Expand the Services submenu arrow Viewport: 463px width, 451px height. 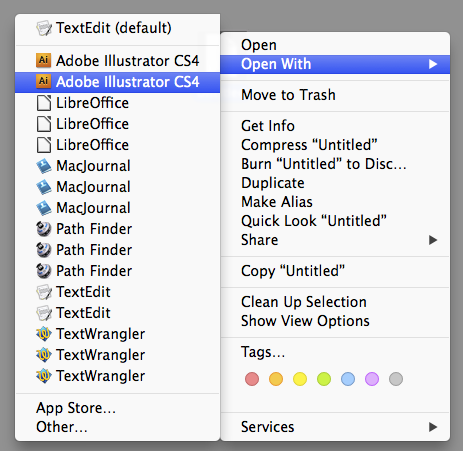[x=433, y=427]
